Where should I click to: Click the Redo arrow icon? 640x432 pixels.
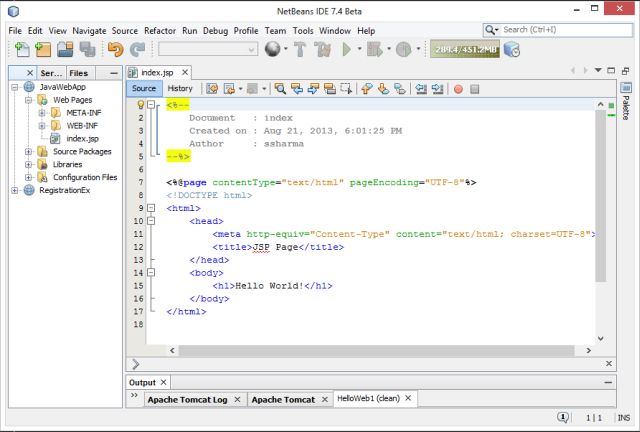point(137,49)
